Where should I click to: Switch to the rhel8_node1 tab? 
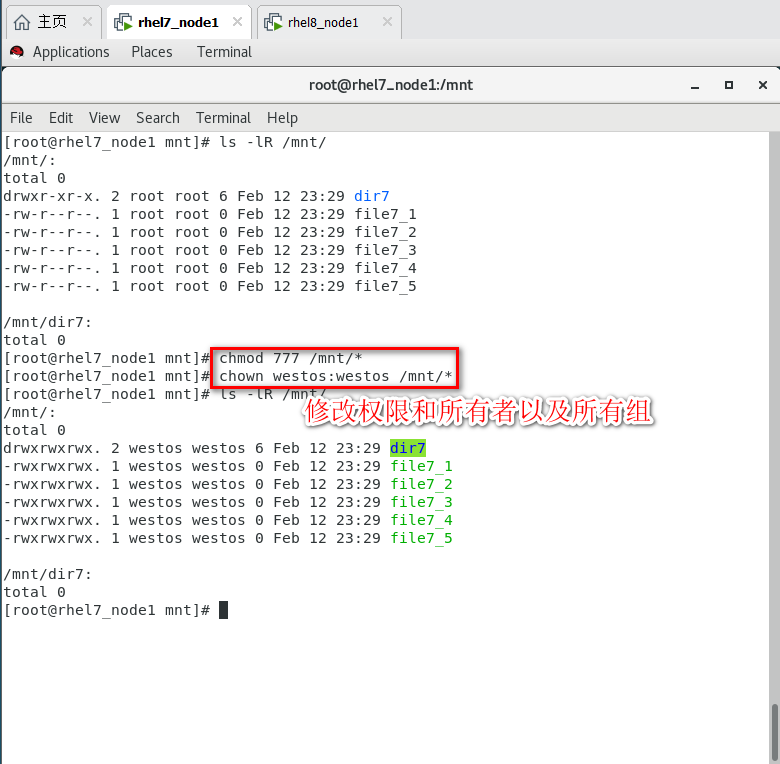pos(329,22)
